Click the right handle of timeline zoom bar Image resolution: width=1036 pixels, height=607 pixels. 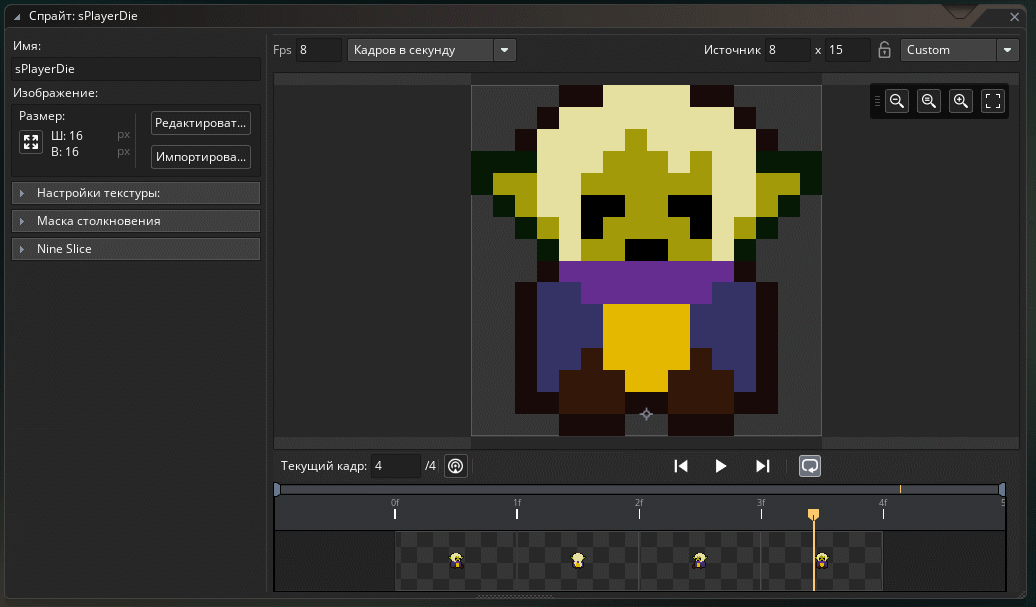click(x=1002, y=489)
